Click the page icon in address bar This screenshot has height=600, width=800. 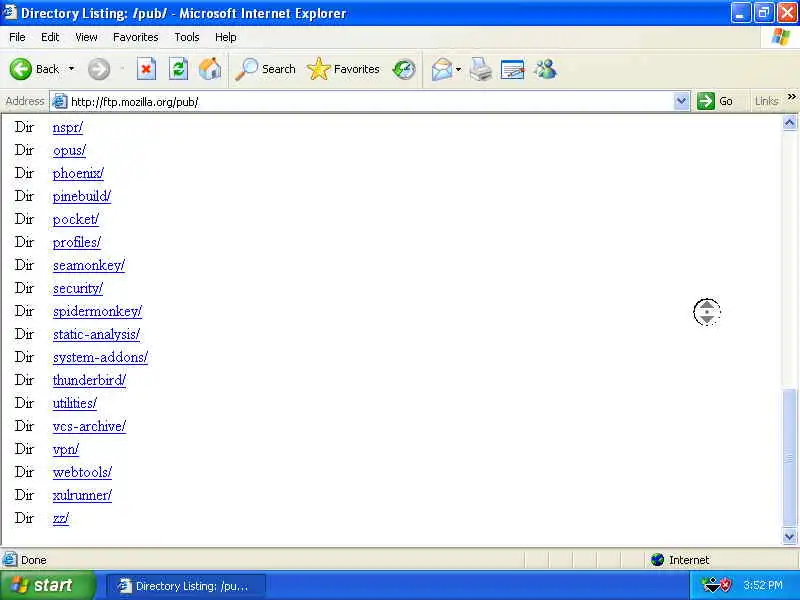[60, 102]
